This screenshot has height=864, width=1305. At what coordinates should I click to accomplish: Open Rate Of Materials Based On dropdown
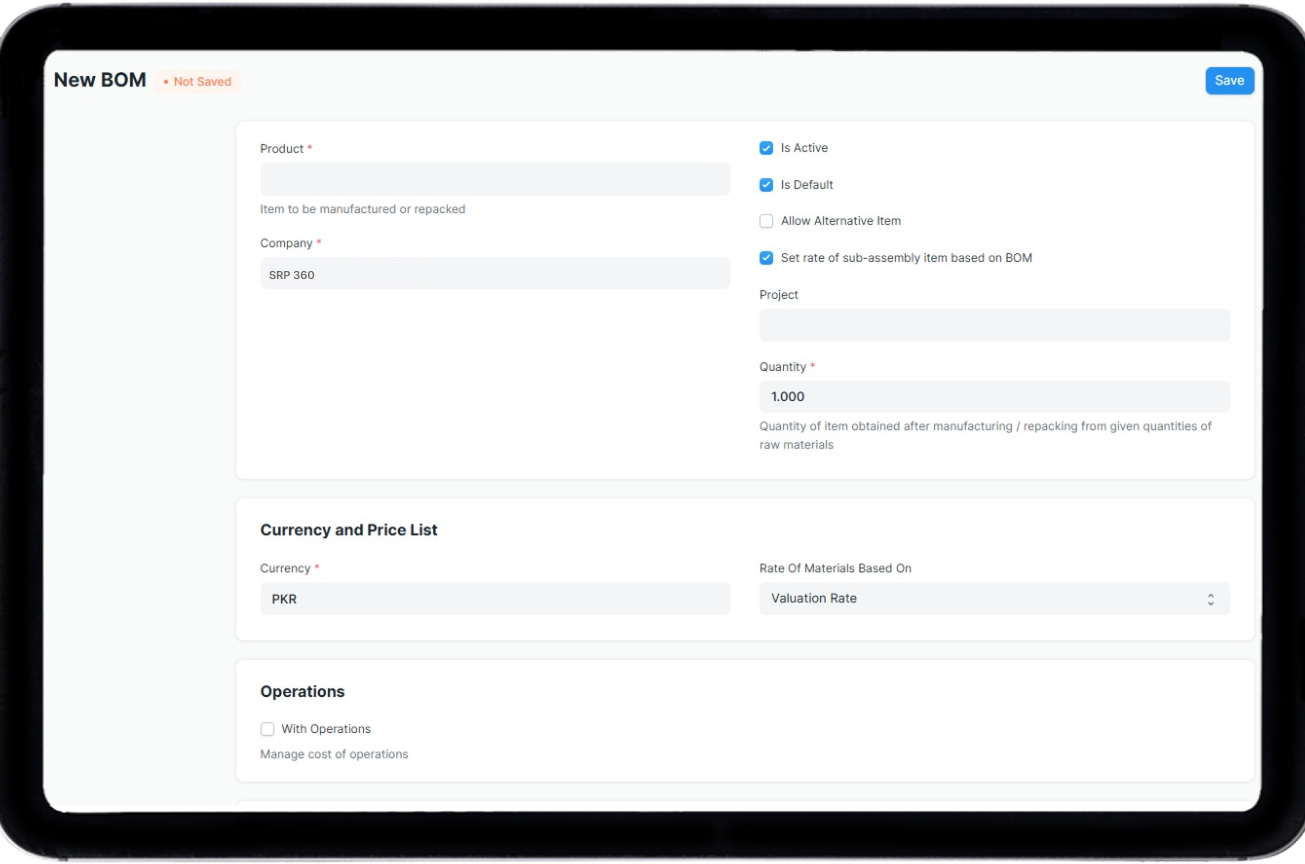click(x=994, y=599)
